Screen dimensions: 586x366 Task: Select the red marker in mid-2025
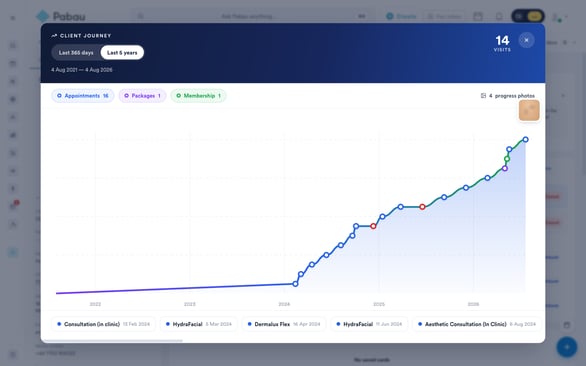[422, 207]
